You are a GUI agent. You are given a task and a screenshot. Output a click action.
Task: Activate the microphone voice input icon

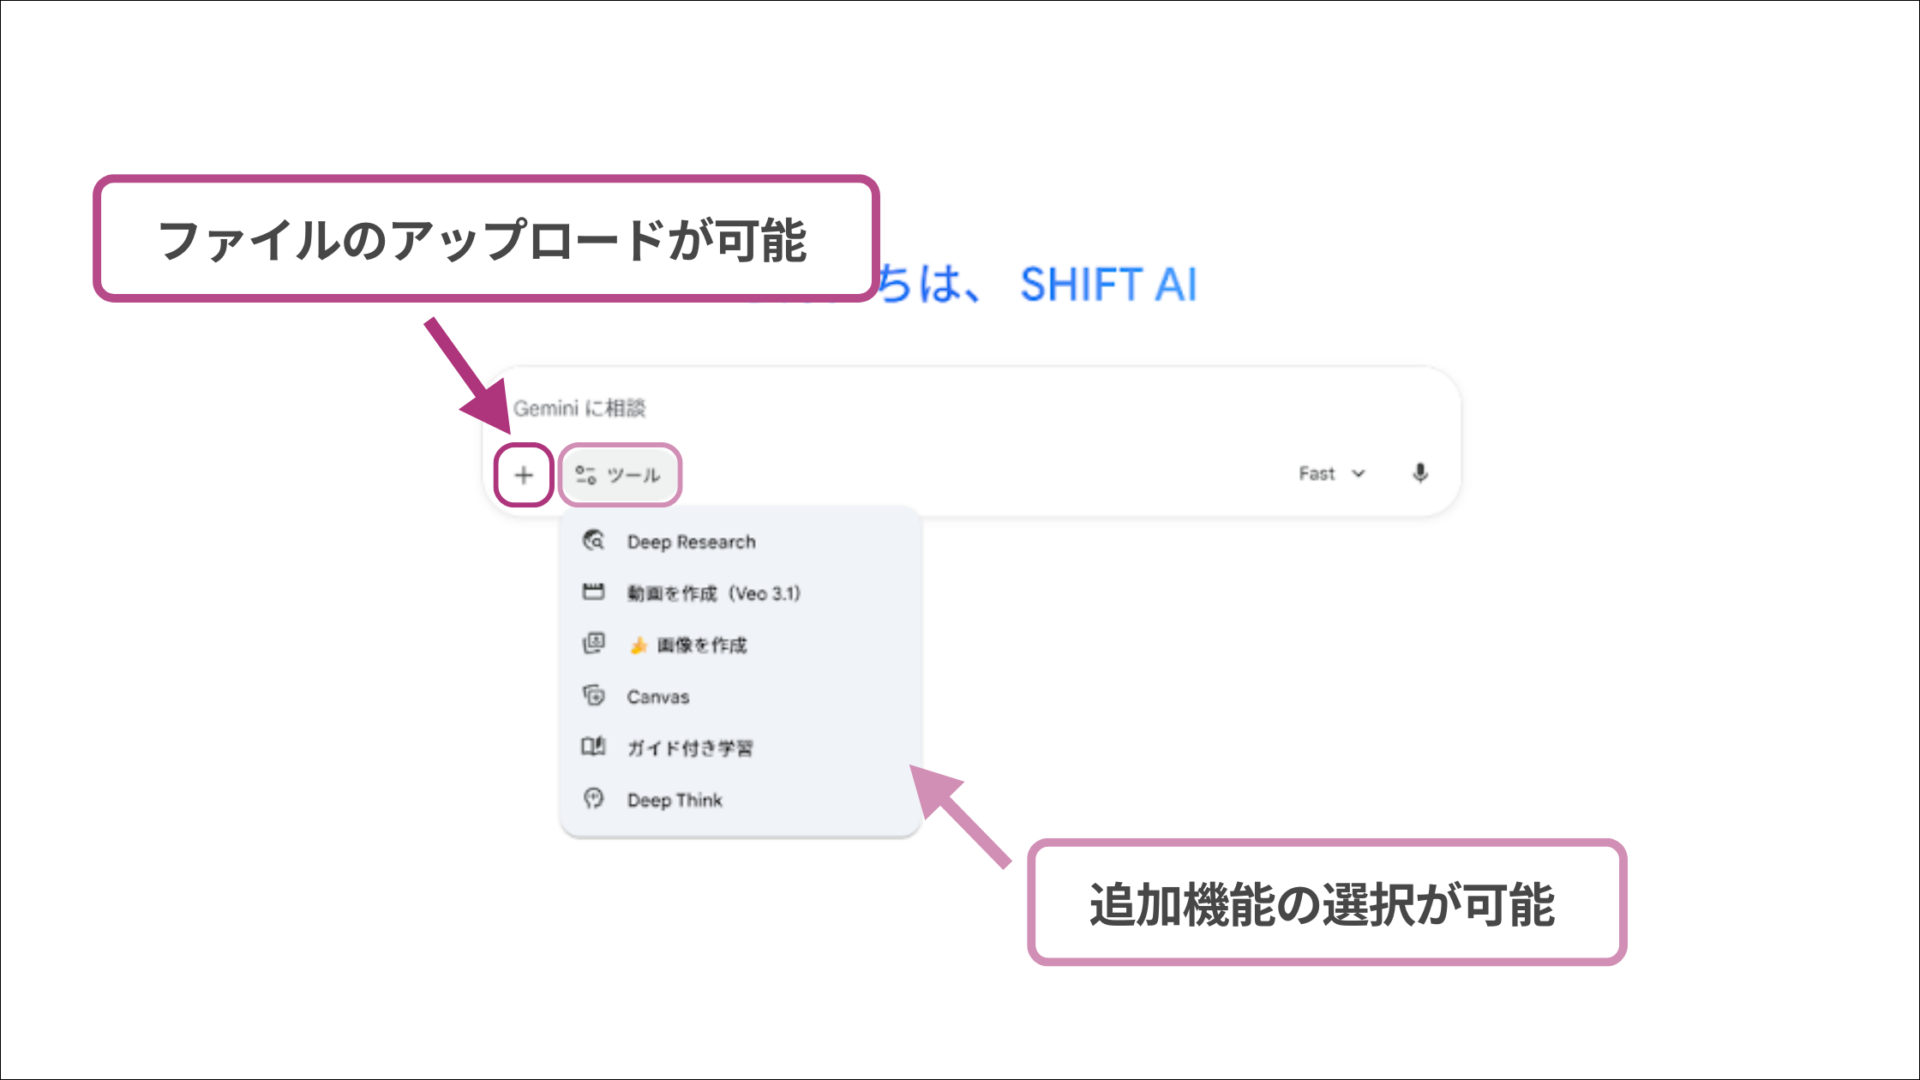click(x=1420, y=473)
